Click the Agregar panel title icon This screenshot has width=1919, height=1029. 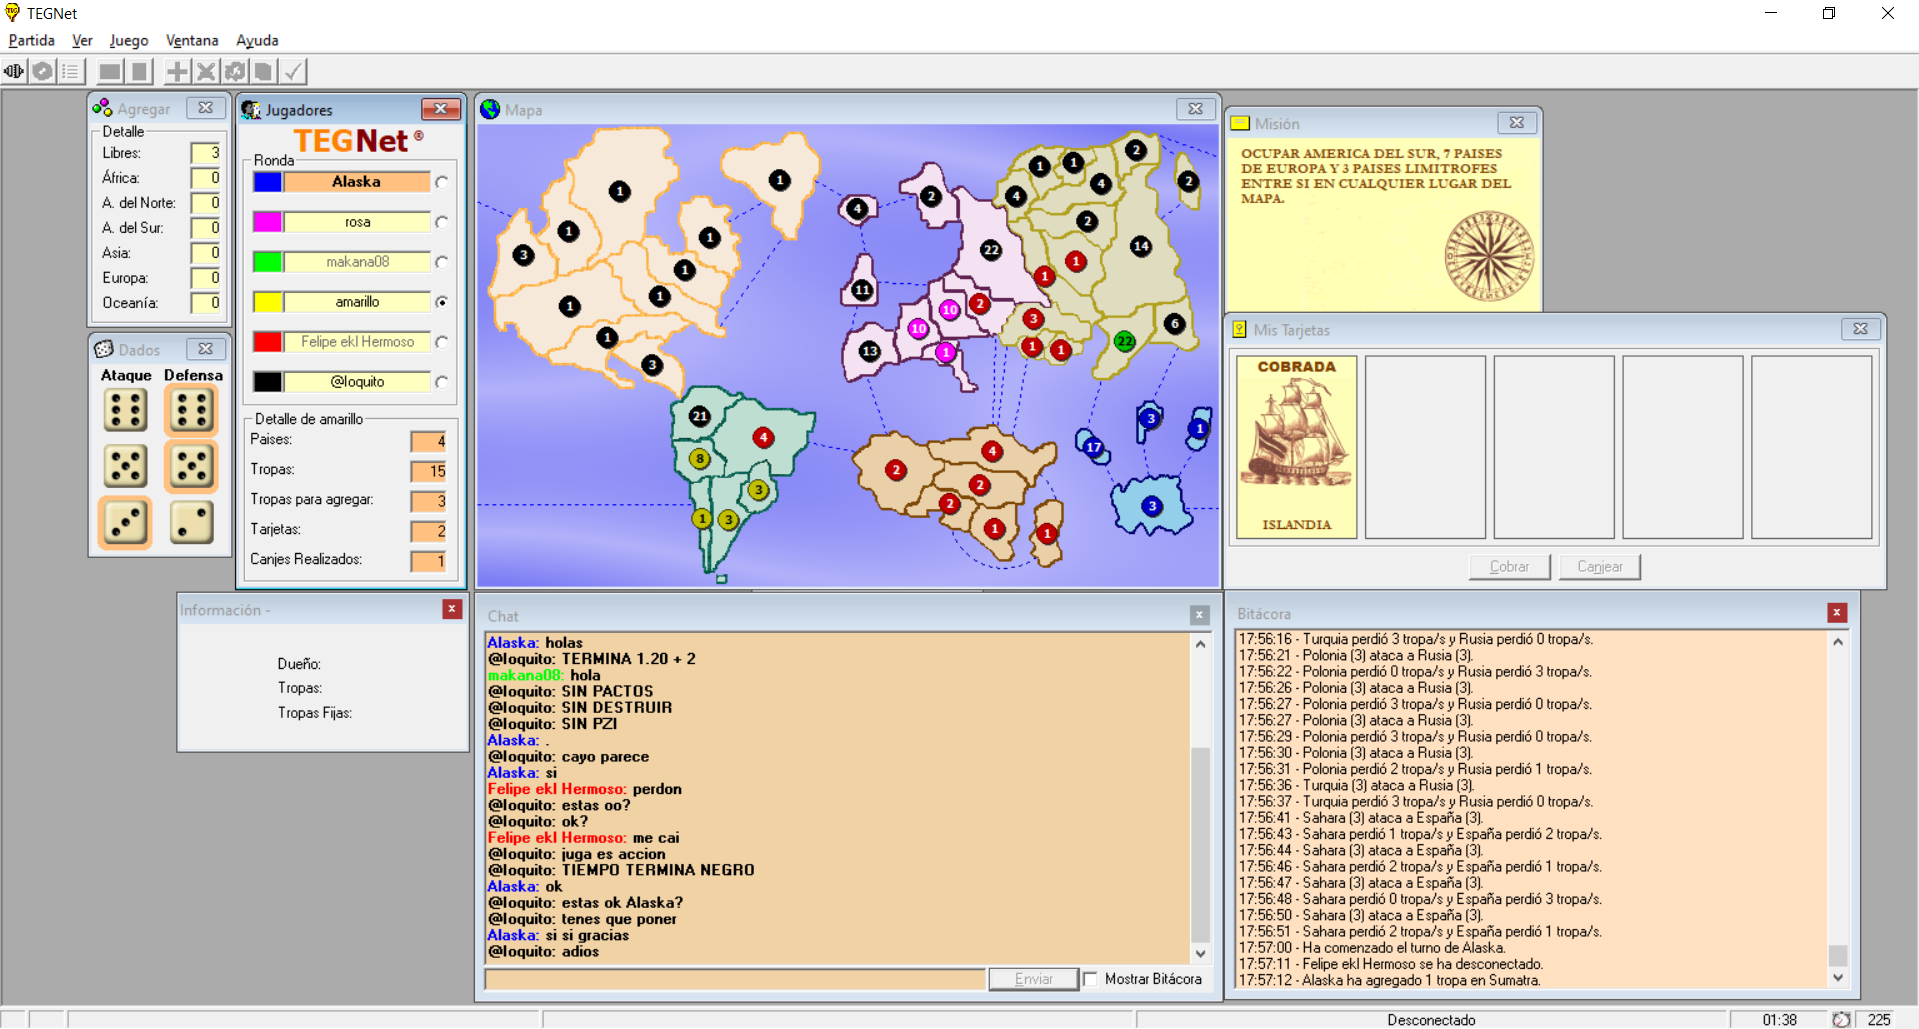click(102, 108)
